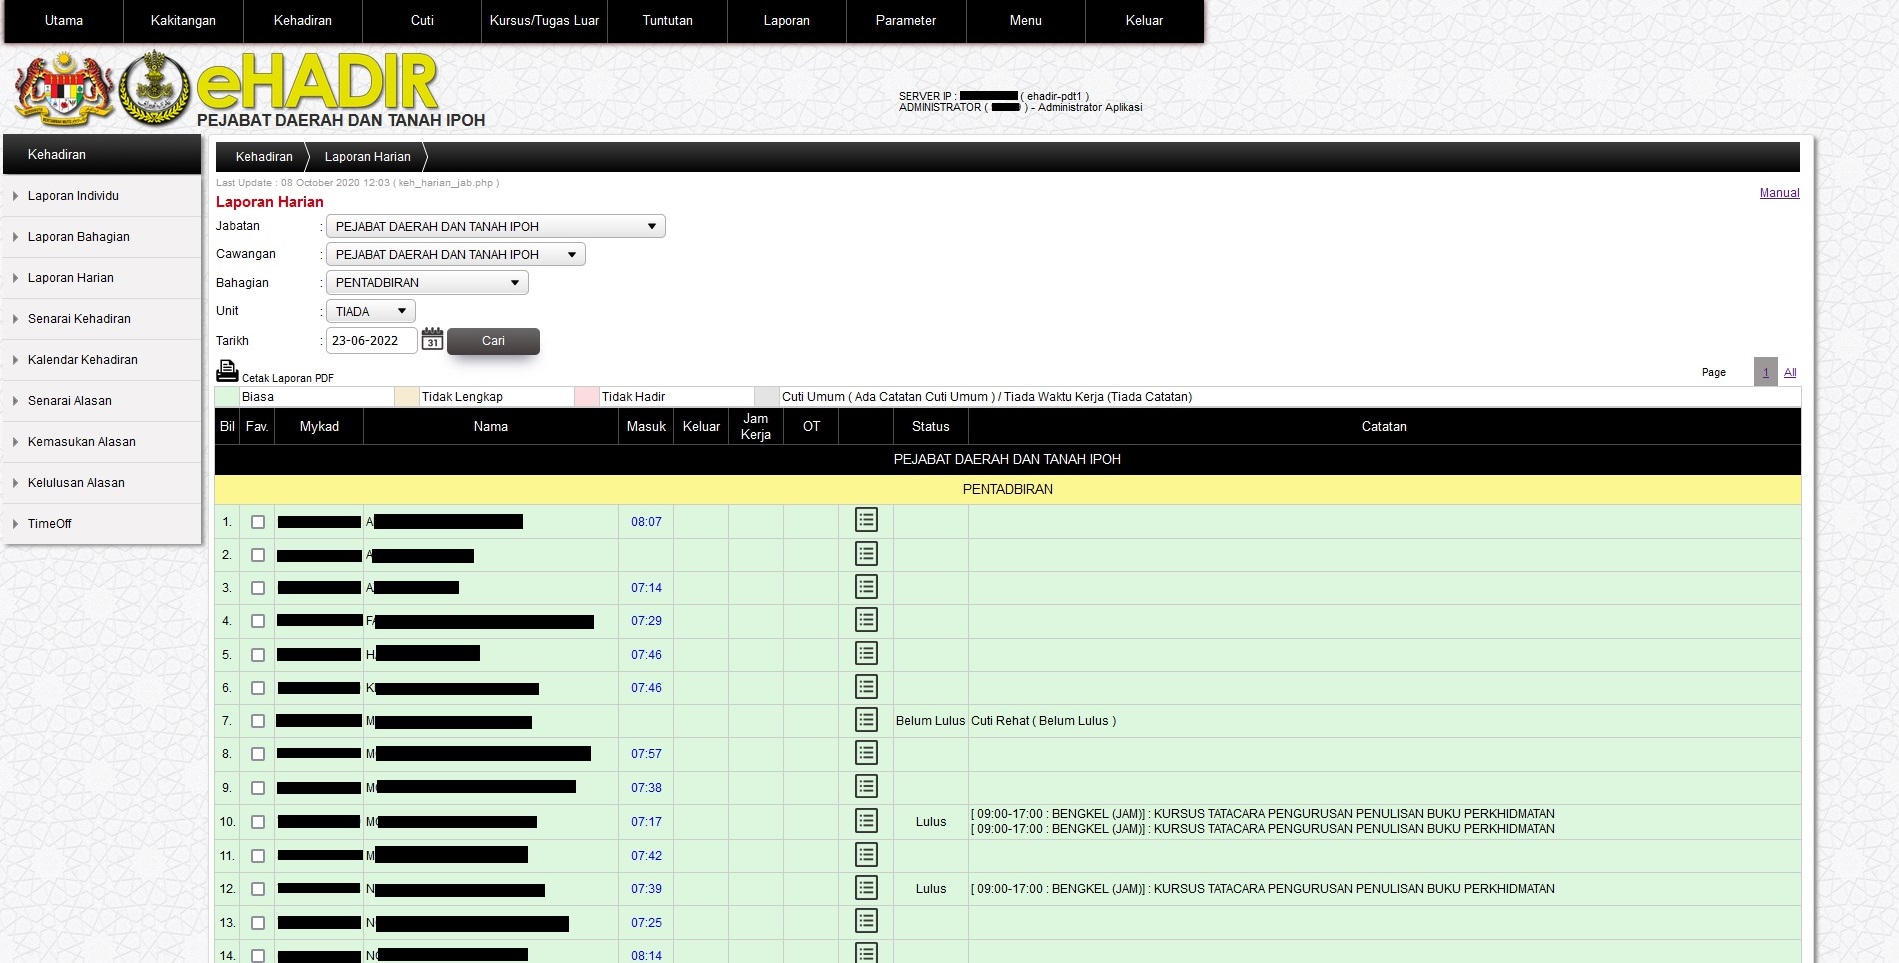Click the Tarikh date input field
This screenshot has width=1899, height=963.
tap(371, 341)
